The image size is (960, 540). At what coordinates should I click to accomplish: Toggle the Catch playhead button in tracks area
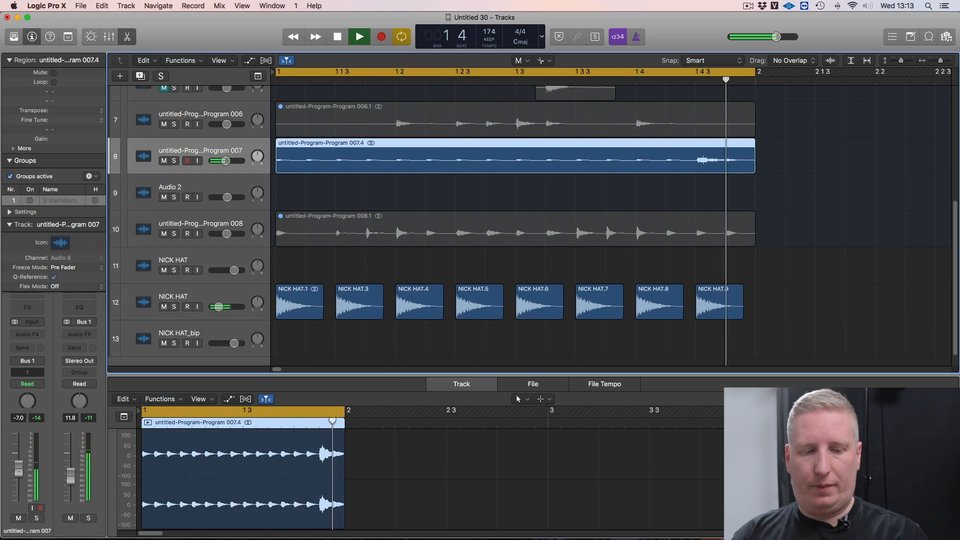[286, 61]
